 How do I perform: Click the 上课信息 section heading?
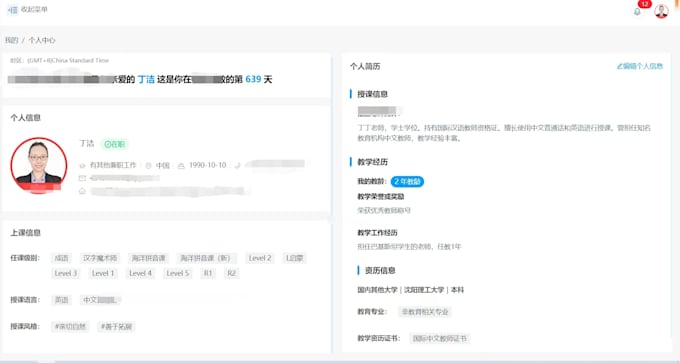click(26, 233)
